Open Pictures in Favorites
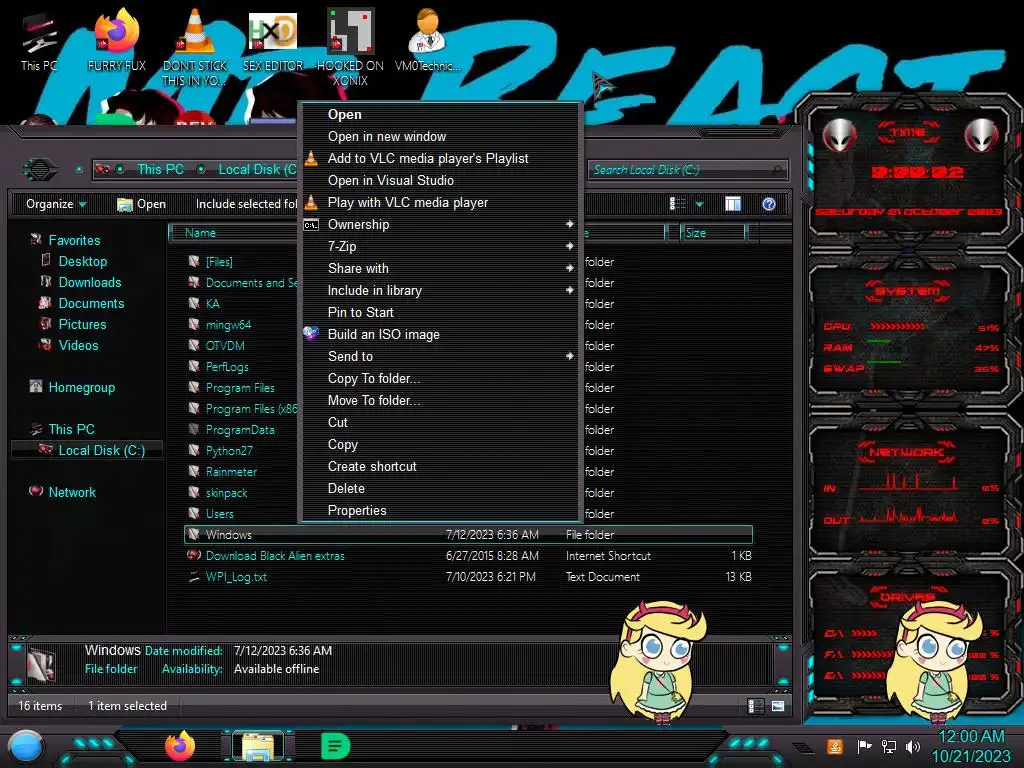 tap(82, 325)
